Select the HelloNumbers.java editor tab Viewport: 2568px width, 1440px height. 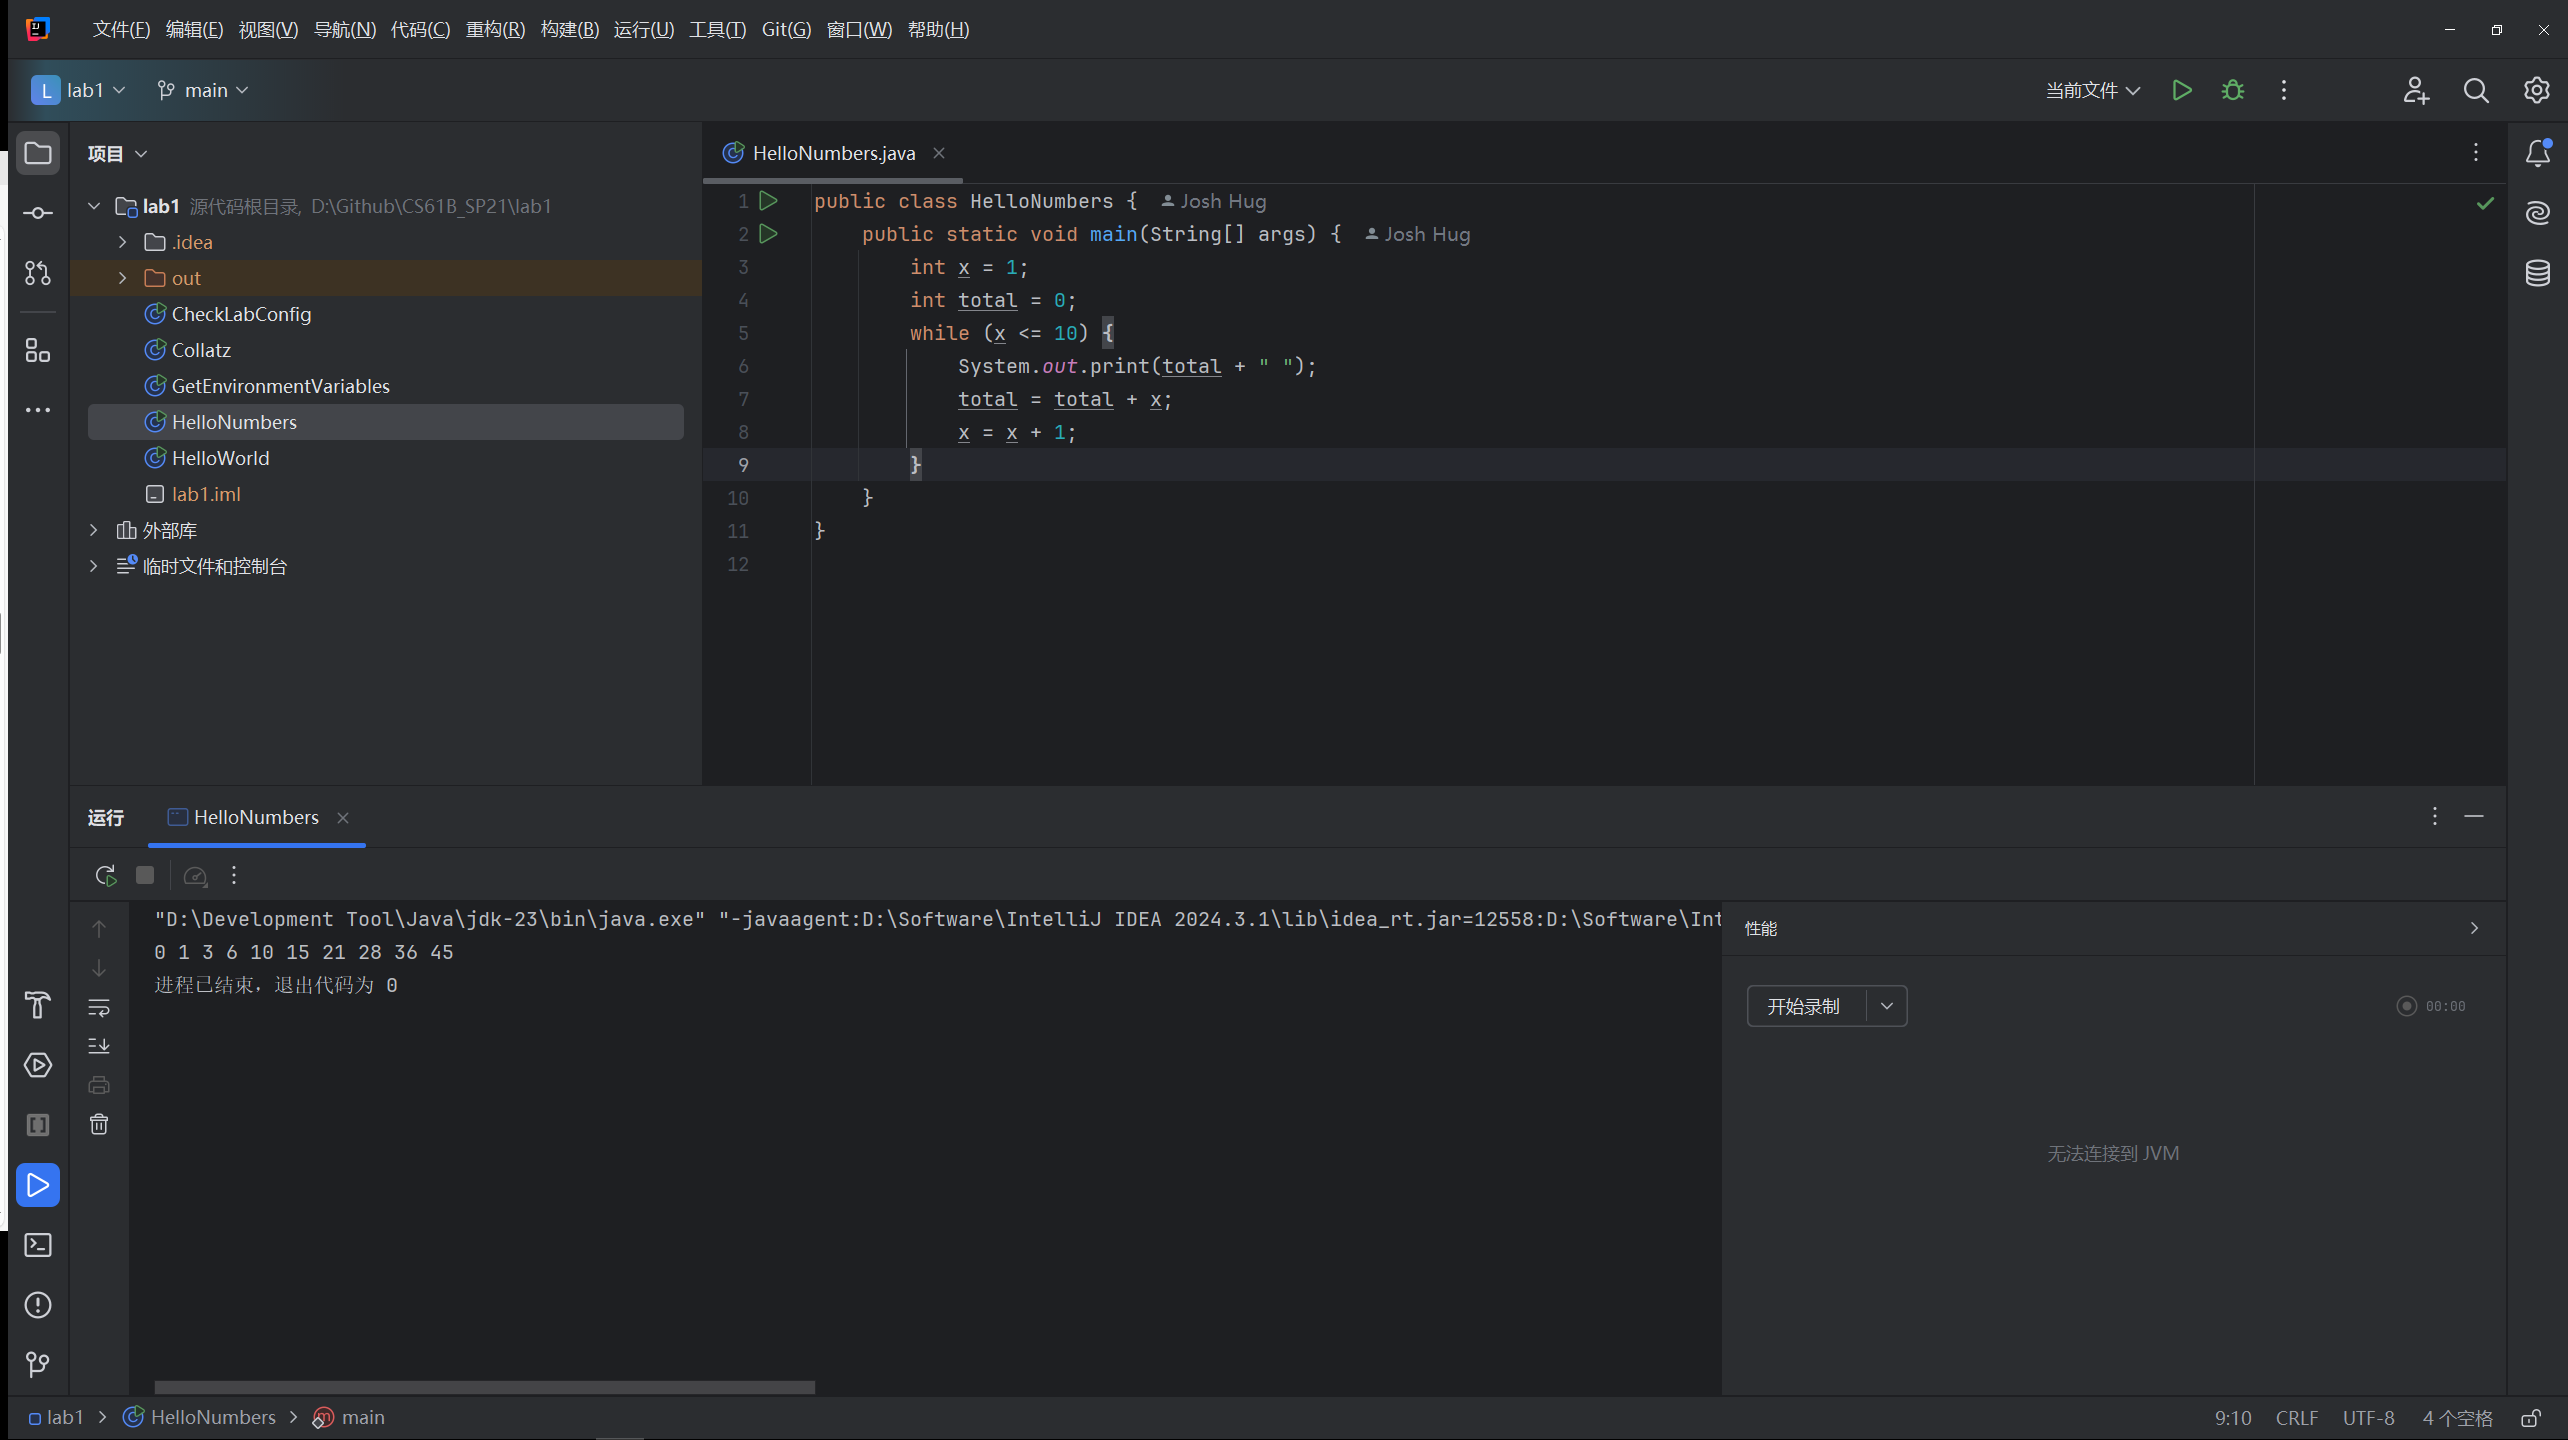(x=832, y=153)
